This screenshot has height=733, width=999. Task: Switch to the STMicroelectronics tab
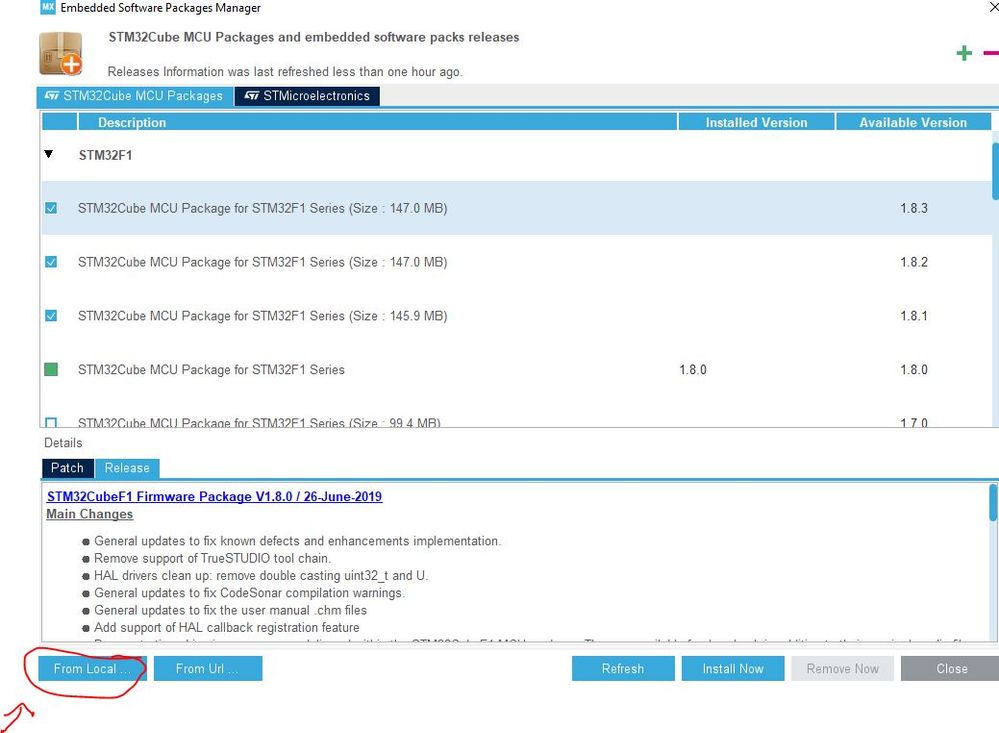tap(307, 96)
